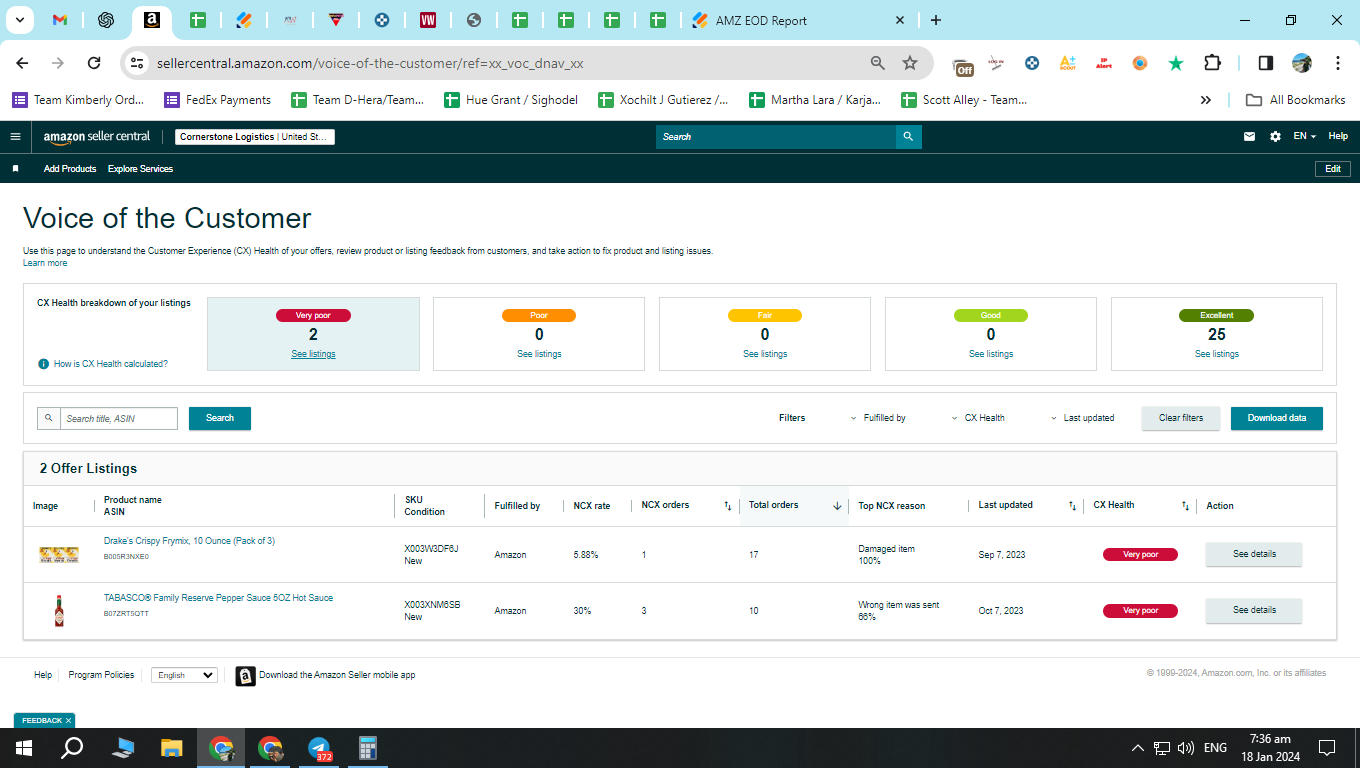Expand the Last updated filter
The image size is (1360, 768).
tap(1082, 418)
